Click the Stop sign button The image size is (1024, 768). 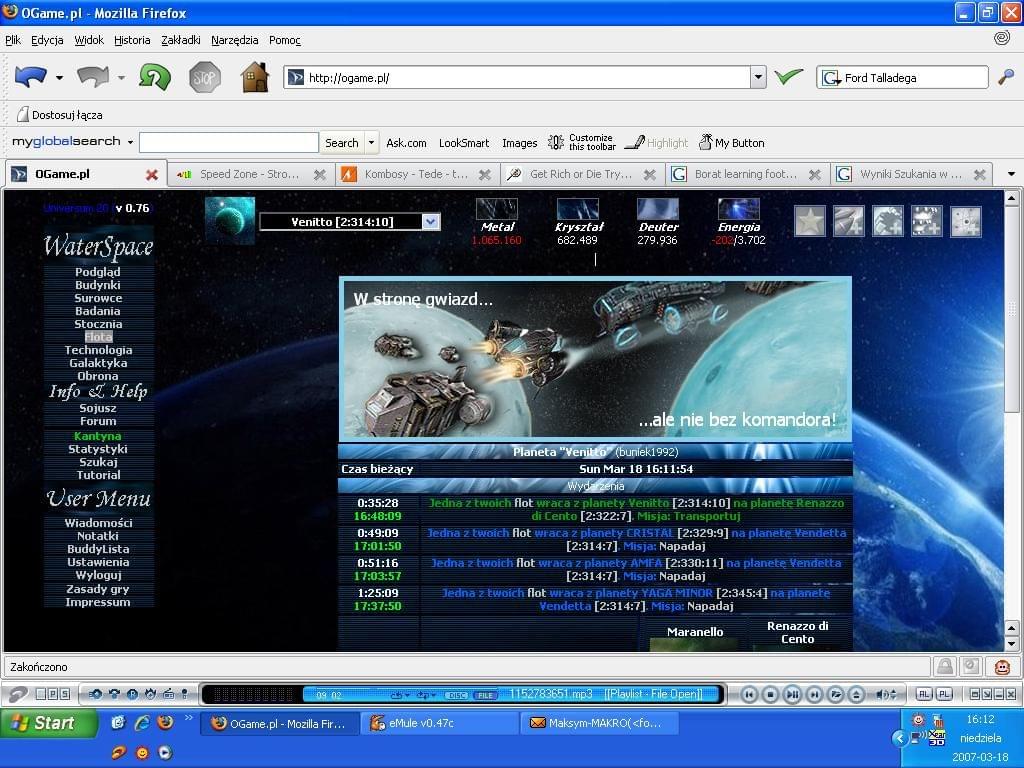tap(204, 78)
